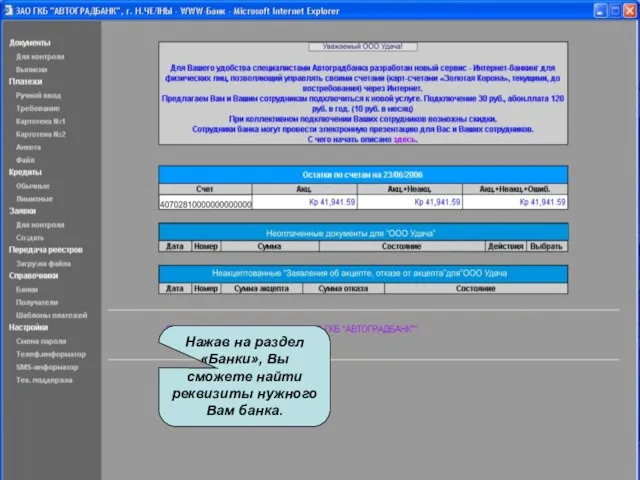Maximize the WWW-Банк browser window
The image size is (640, 480).
click(615, 11)
